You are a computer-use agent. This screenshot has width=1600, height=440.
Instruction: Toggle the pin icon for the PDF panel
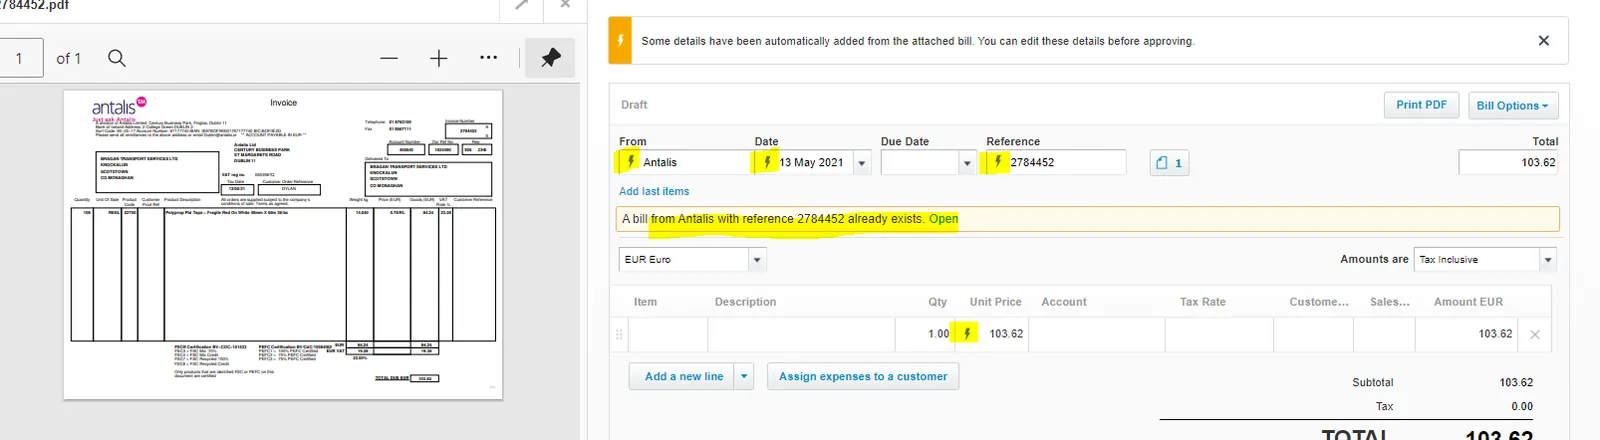pos(550,58)
